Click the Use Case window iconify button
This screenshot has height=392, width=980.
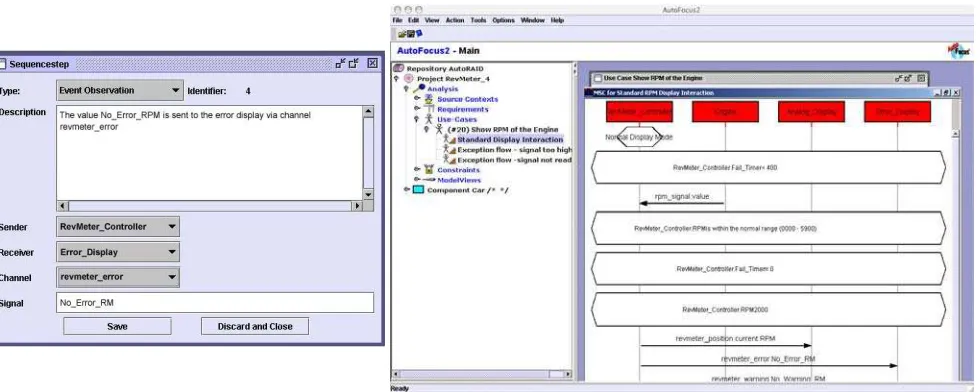(899, 78)
